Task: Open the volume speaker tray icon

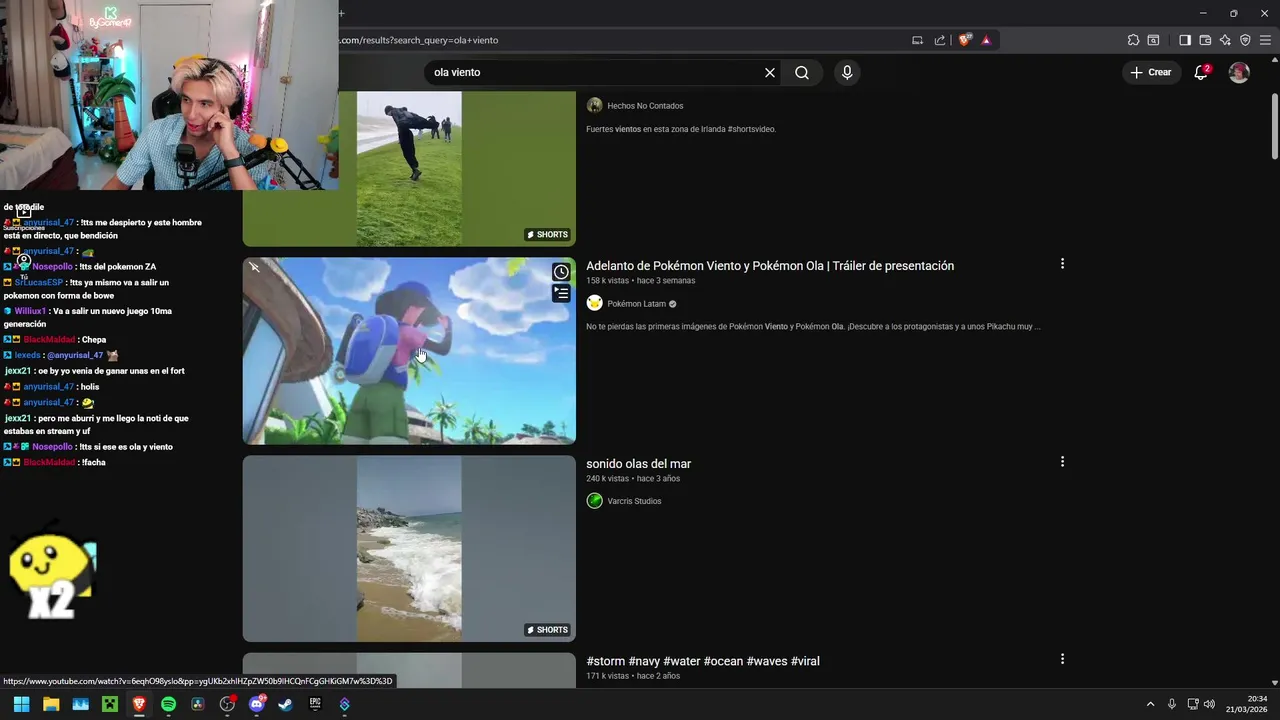Action: pyautogui.click(x=1209, y=704)
